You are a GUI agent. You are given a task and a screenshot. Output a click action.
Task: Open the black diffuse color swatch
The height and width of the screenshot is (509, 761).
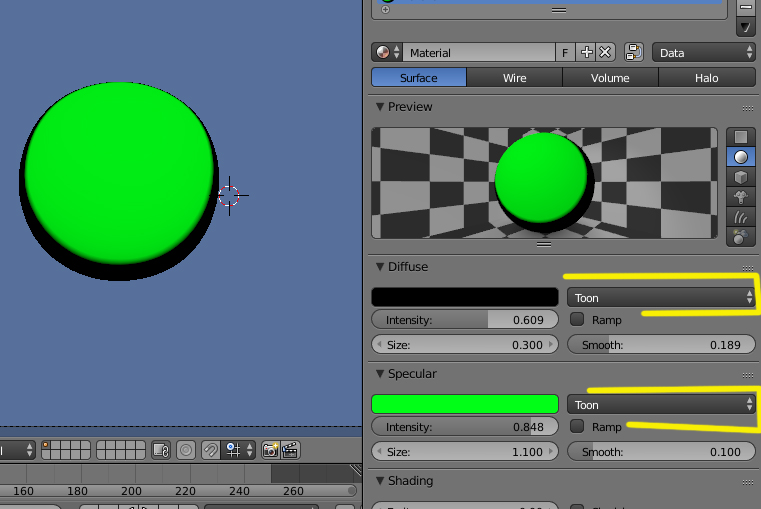[x=465, y=297]
